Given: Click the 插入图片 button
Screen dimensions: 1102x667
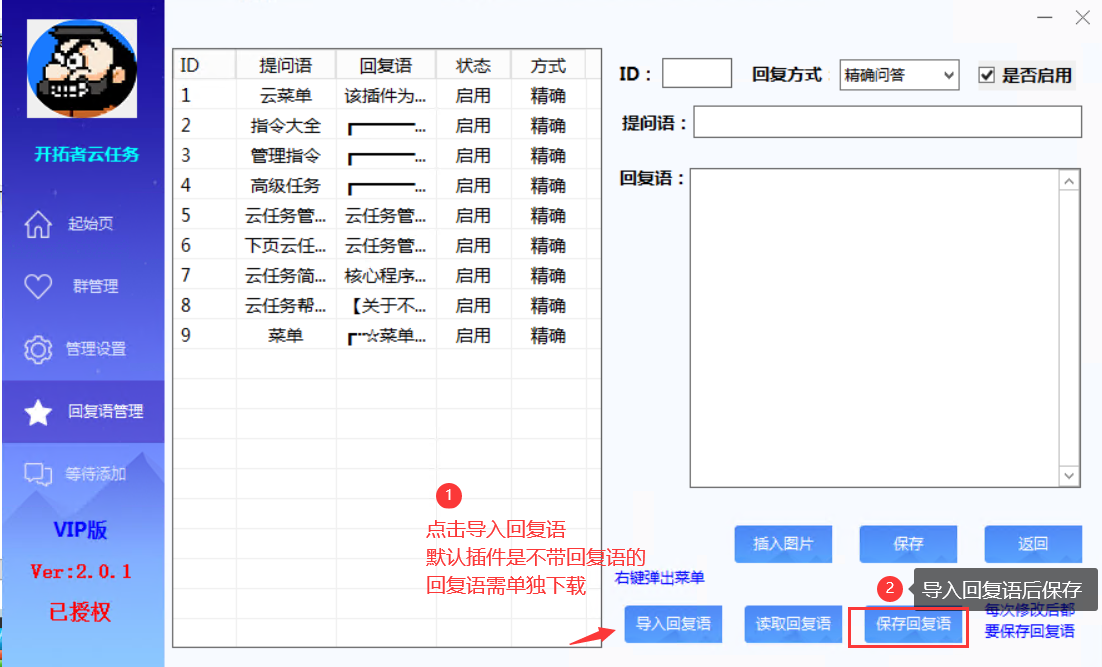Looking at the screenshot, I should click(x=783, y=544).
